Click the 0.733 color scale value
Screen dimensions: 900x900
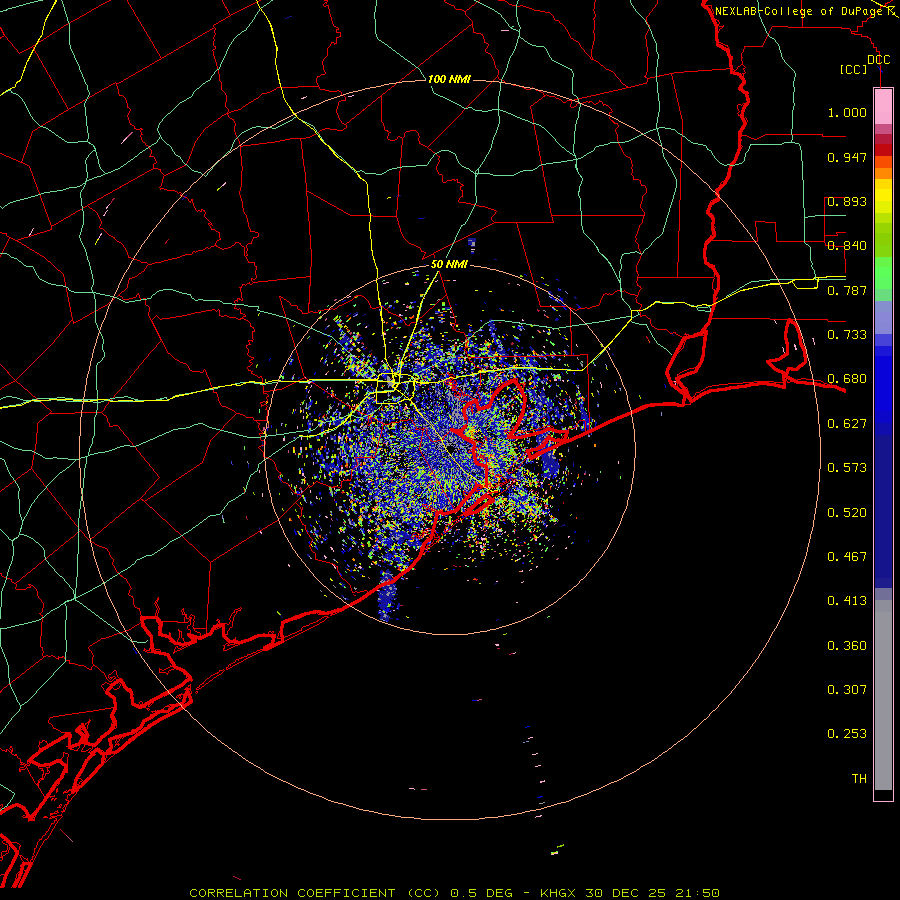point(847,335)
